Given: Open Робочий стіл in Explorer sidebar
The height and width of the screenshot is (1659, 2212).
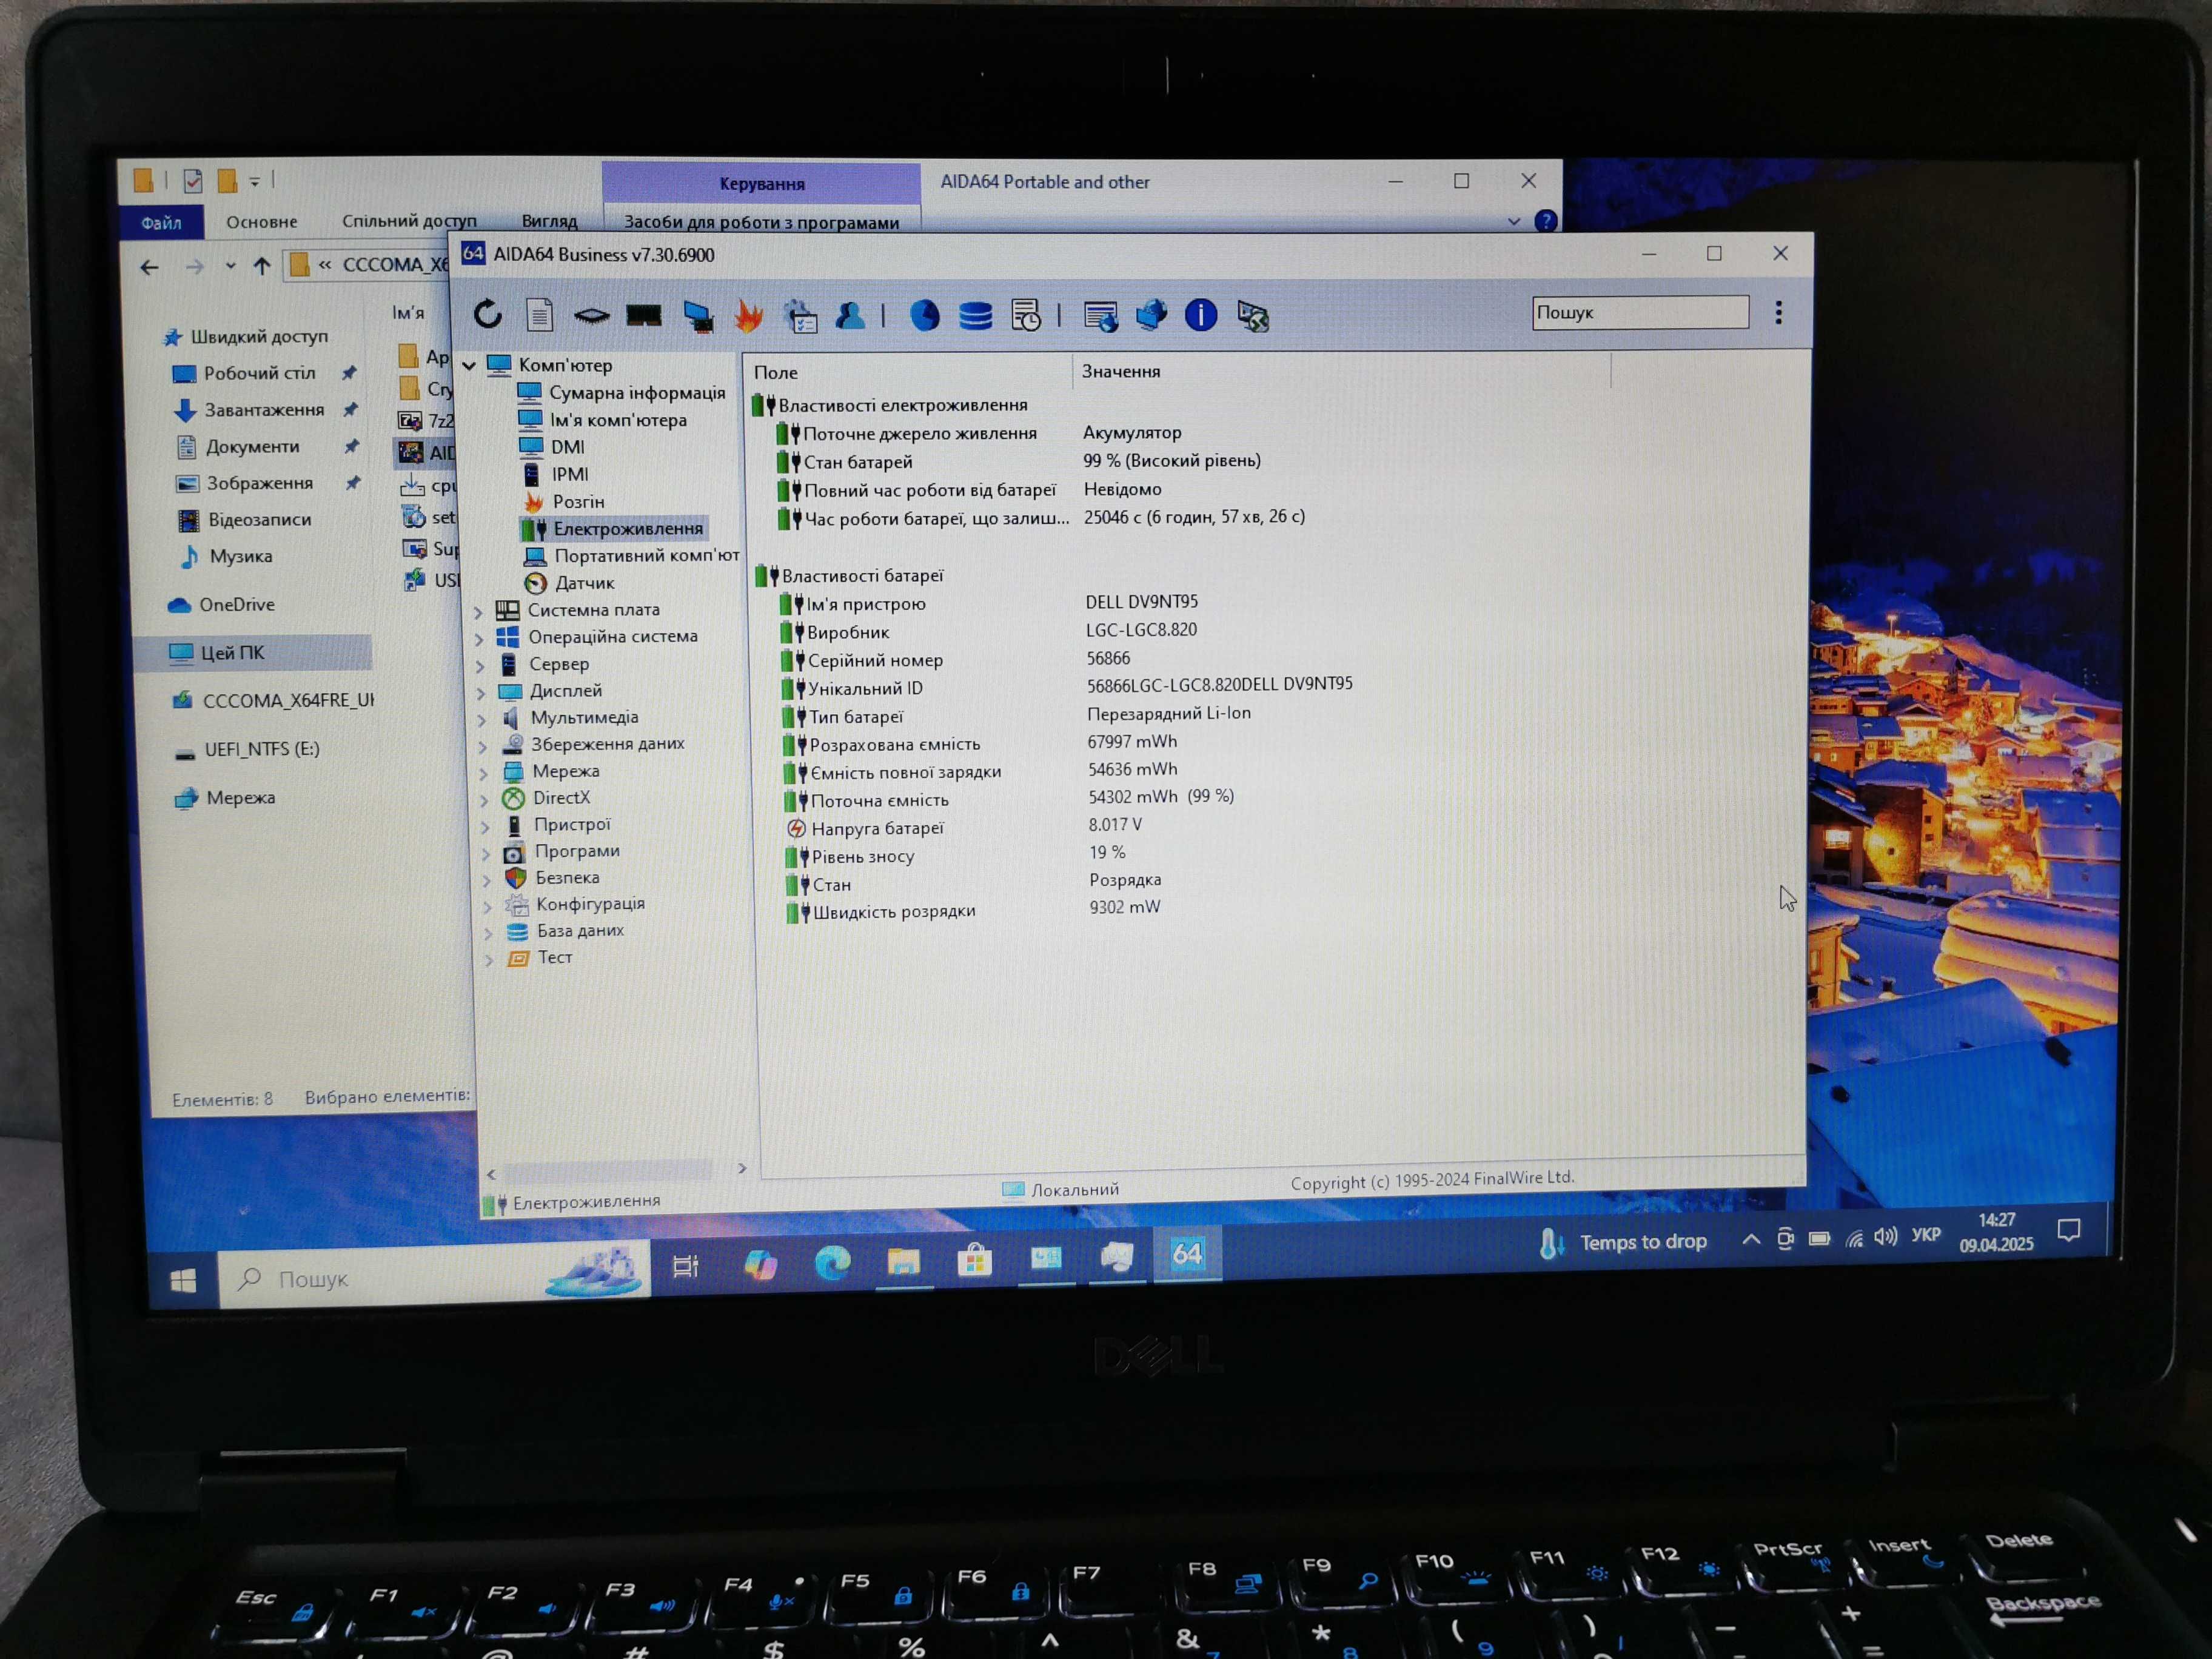Looking at the screenshot, I should point(259,373).
